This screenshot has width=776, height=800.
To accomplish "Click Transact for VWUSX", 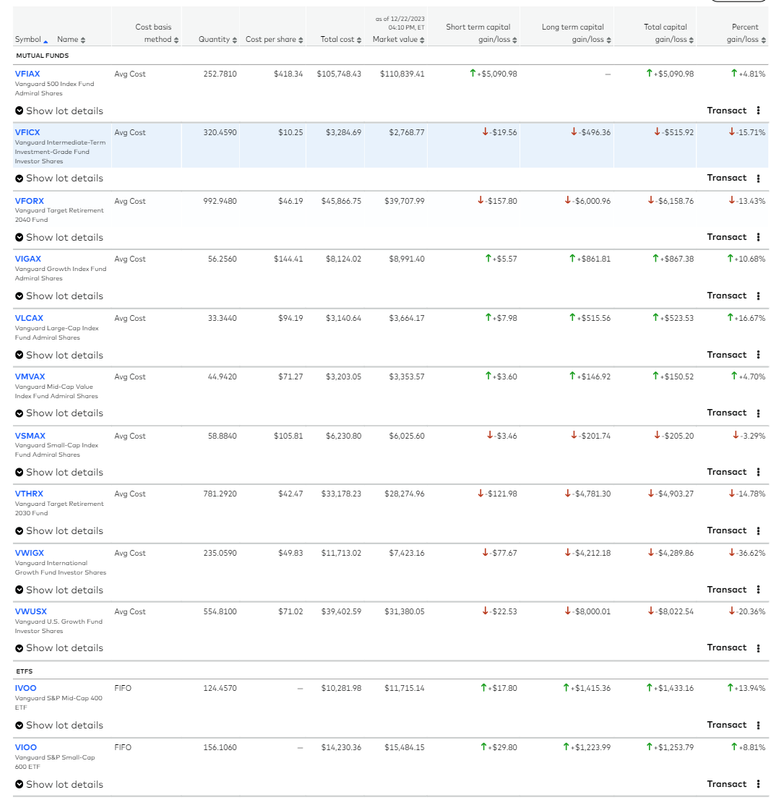I will point(727,647).
